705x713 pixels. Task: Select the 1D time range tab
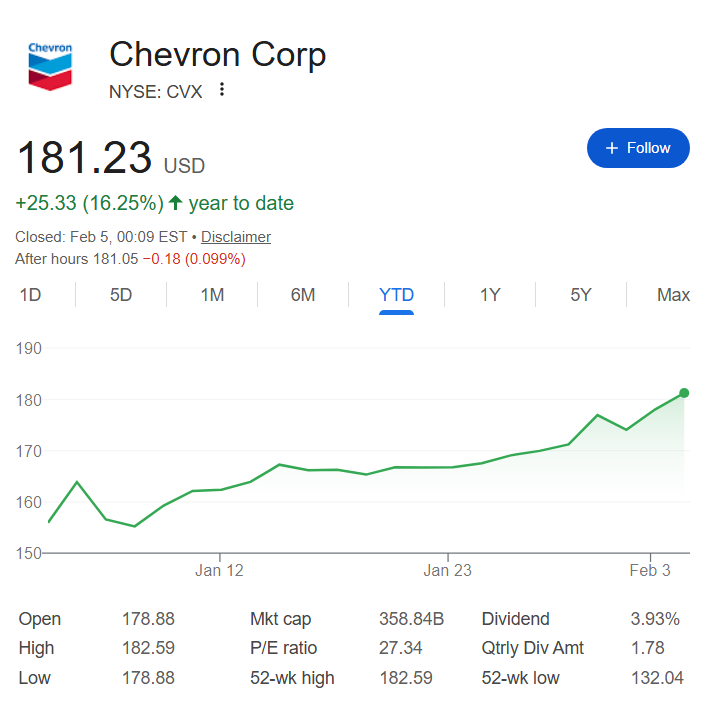(x=30, y=295)
